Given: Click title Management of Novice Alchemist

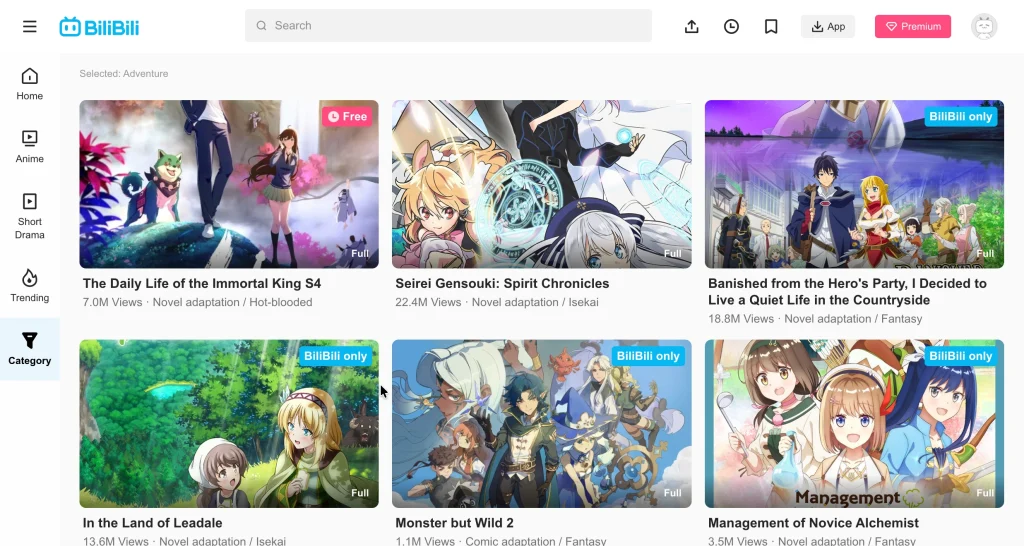Looking at the screenshot, I should click(813, 523).
